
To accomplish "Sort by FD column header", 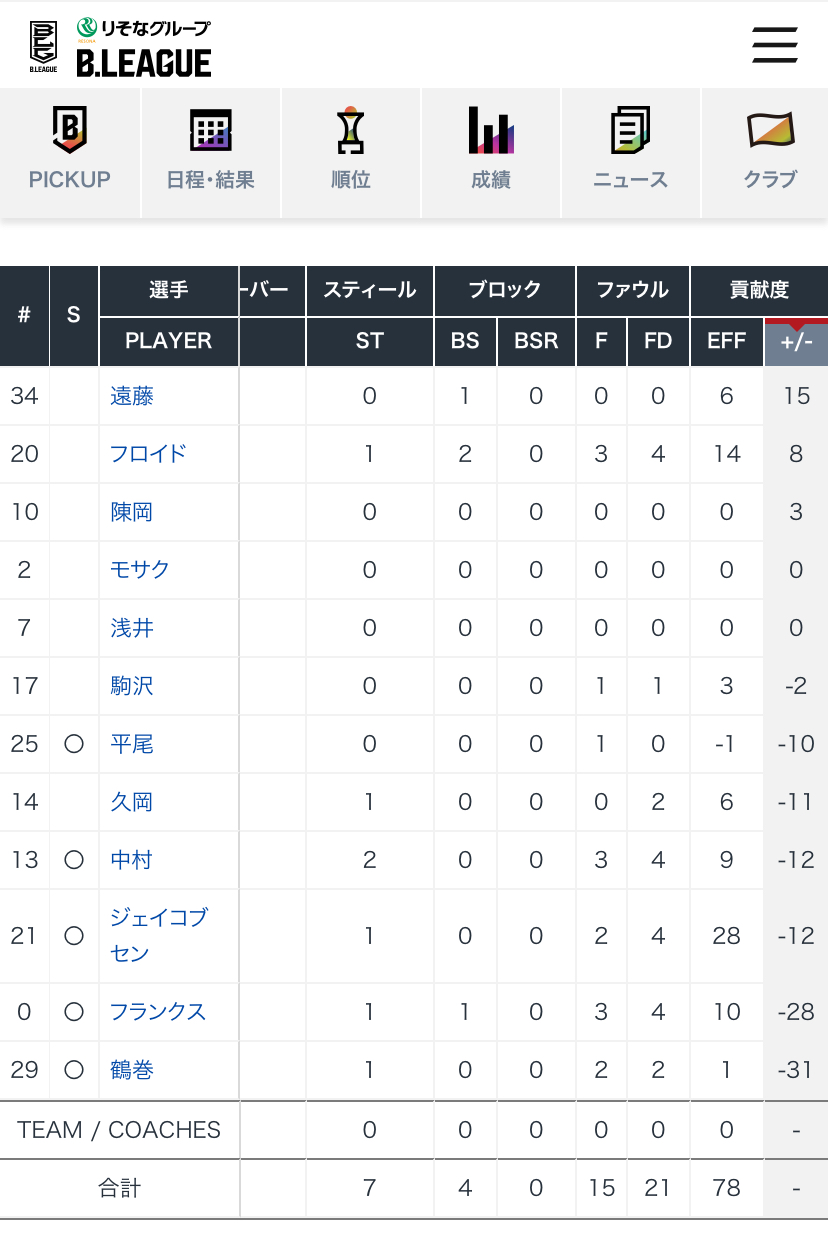I will click(x=658, y=341).
